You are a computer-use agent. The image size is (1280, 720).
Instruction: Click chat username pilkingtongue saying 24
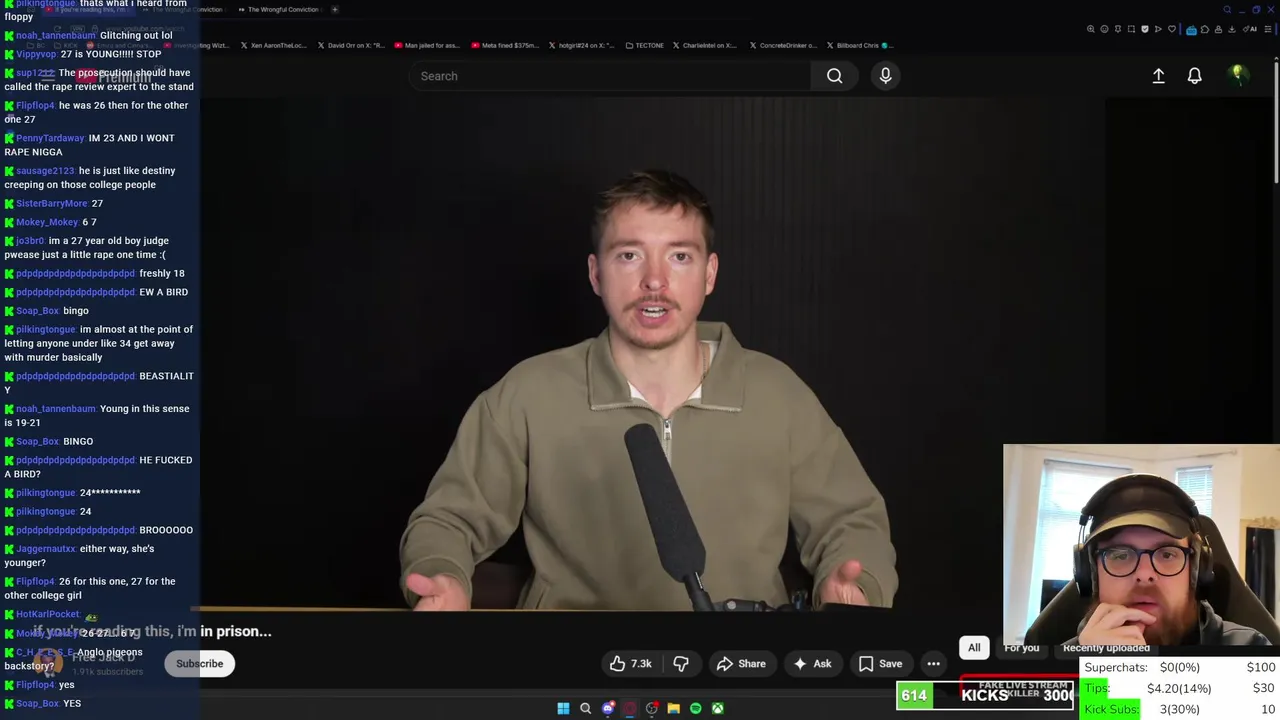[46, 511]
